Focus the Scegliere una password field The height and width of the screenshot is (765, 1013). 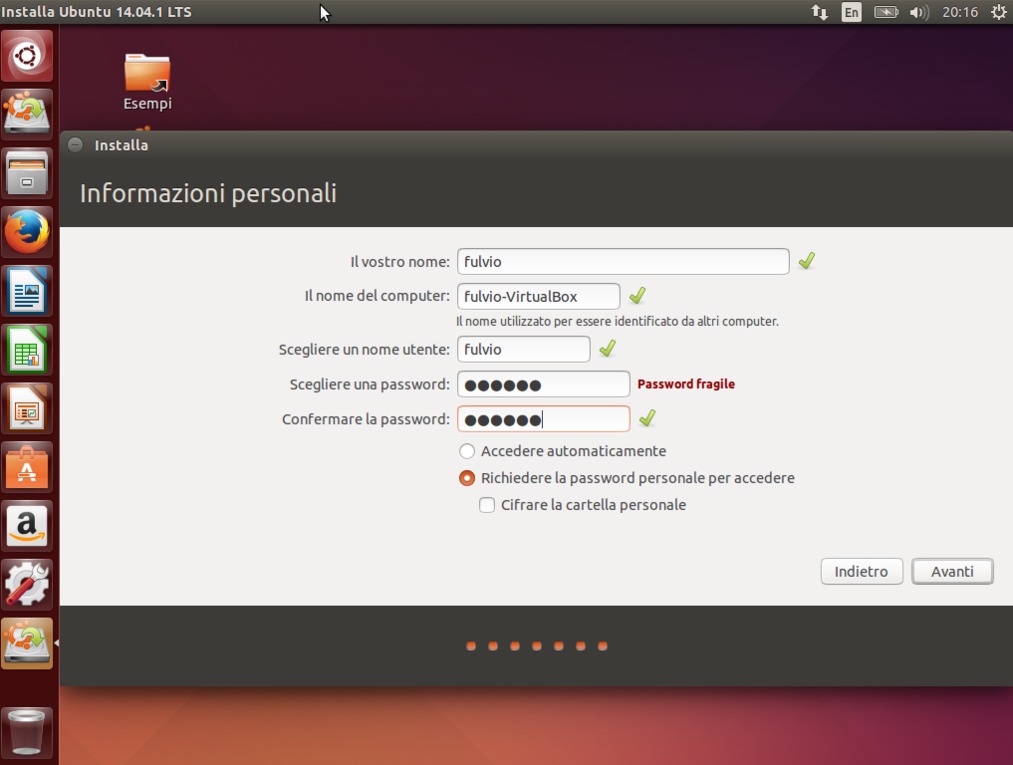[543, 384]
